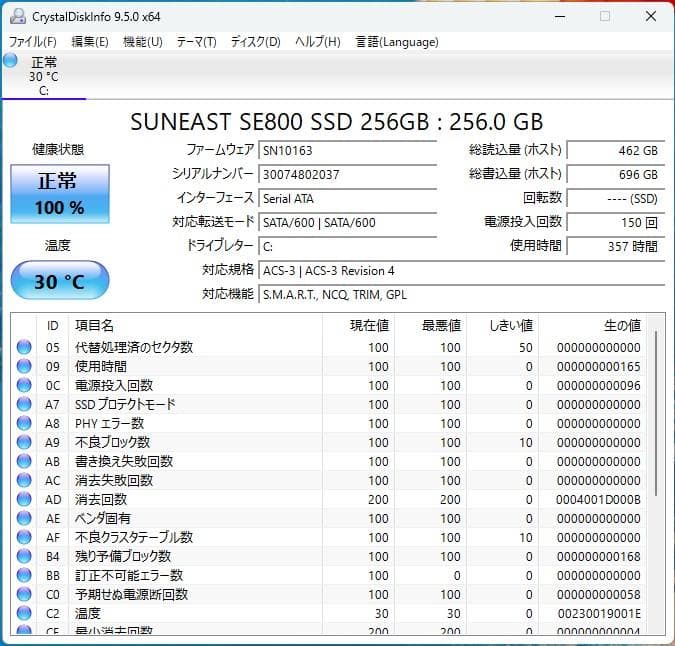The image size is (675, 646).
Task: Click the ACS-3 | ACS-3 Revision 4 field
Action: (x=461, y=271)
